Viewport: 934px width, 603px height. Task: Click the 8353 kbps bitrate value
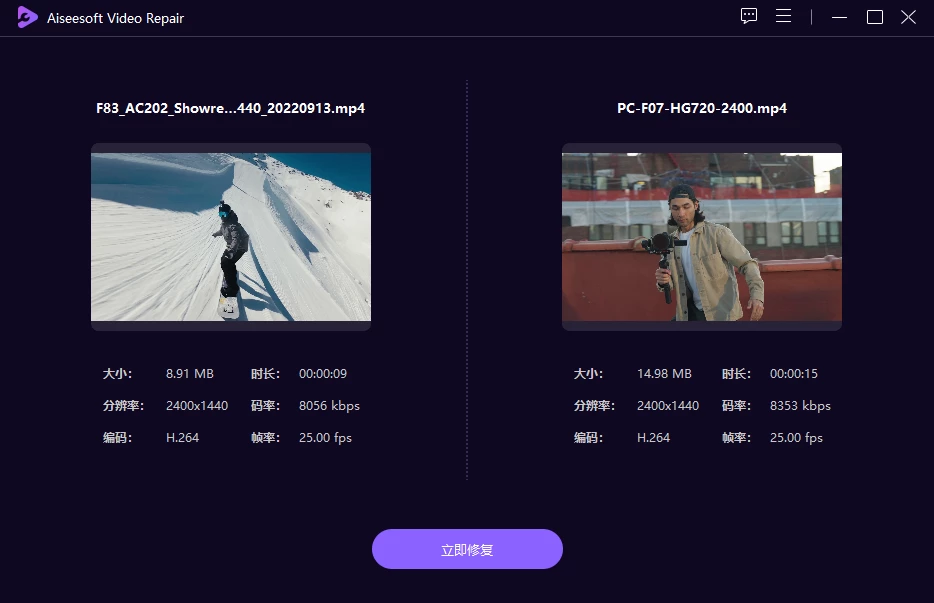800,406
